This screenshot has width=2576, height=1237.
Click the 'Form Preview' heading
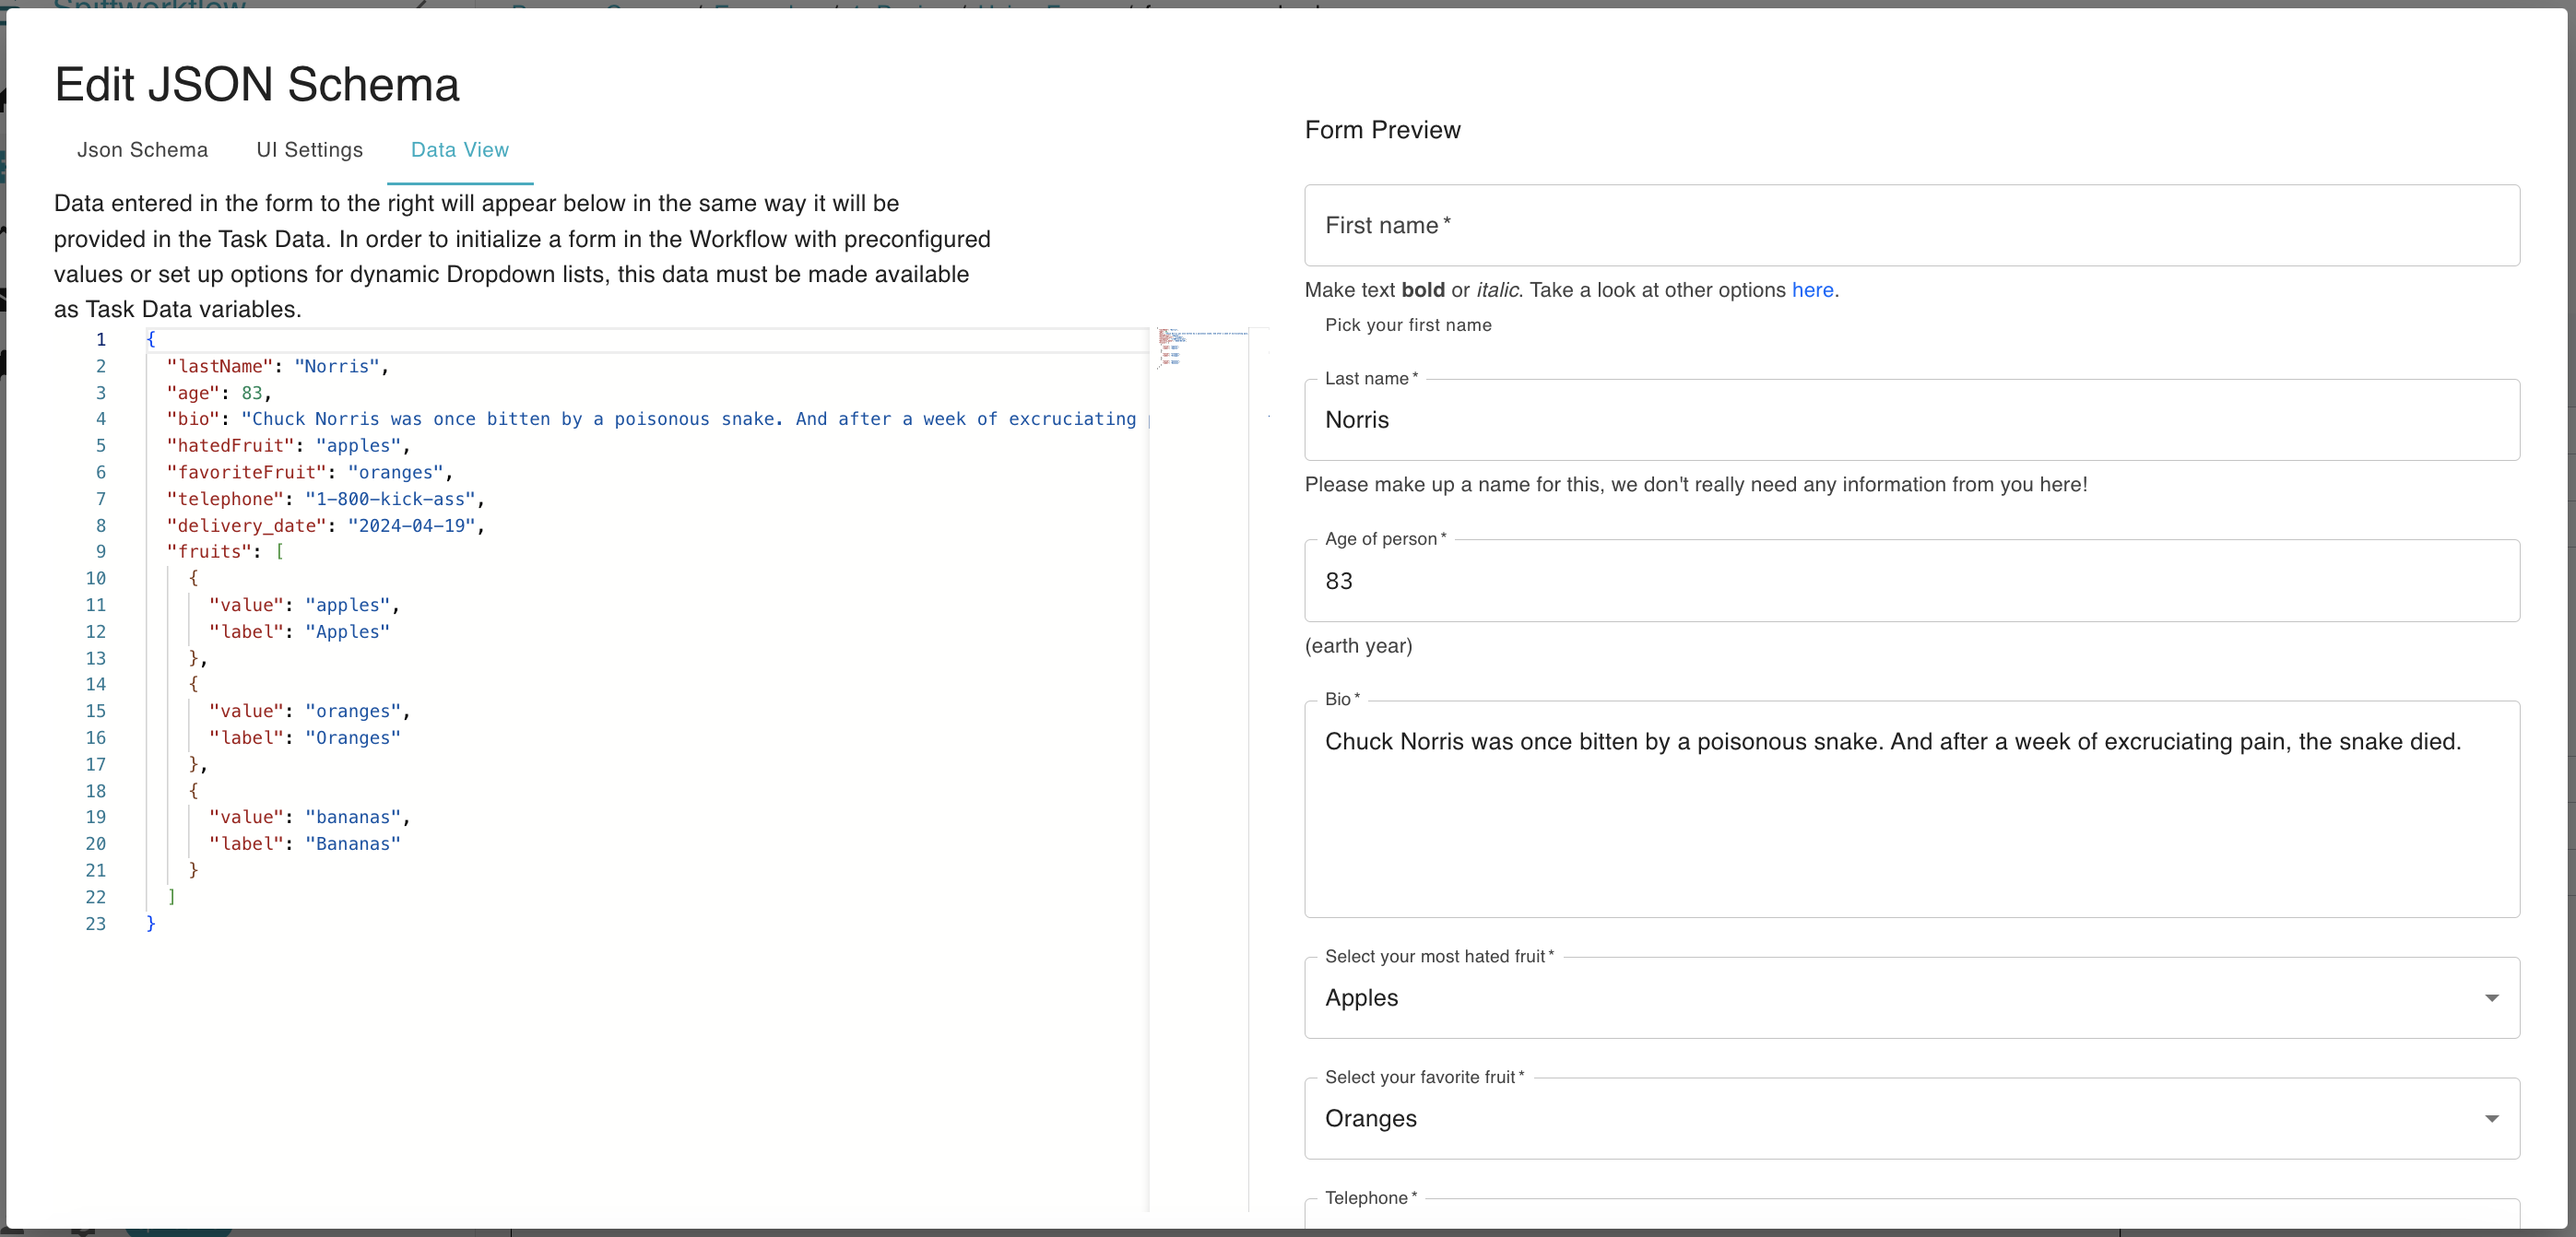1382,130
